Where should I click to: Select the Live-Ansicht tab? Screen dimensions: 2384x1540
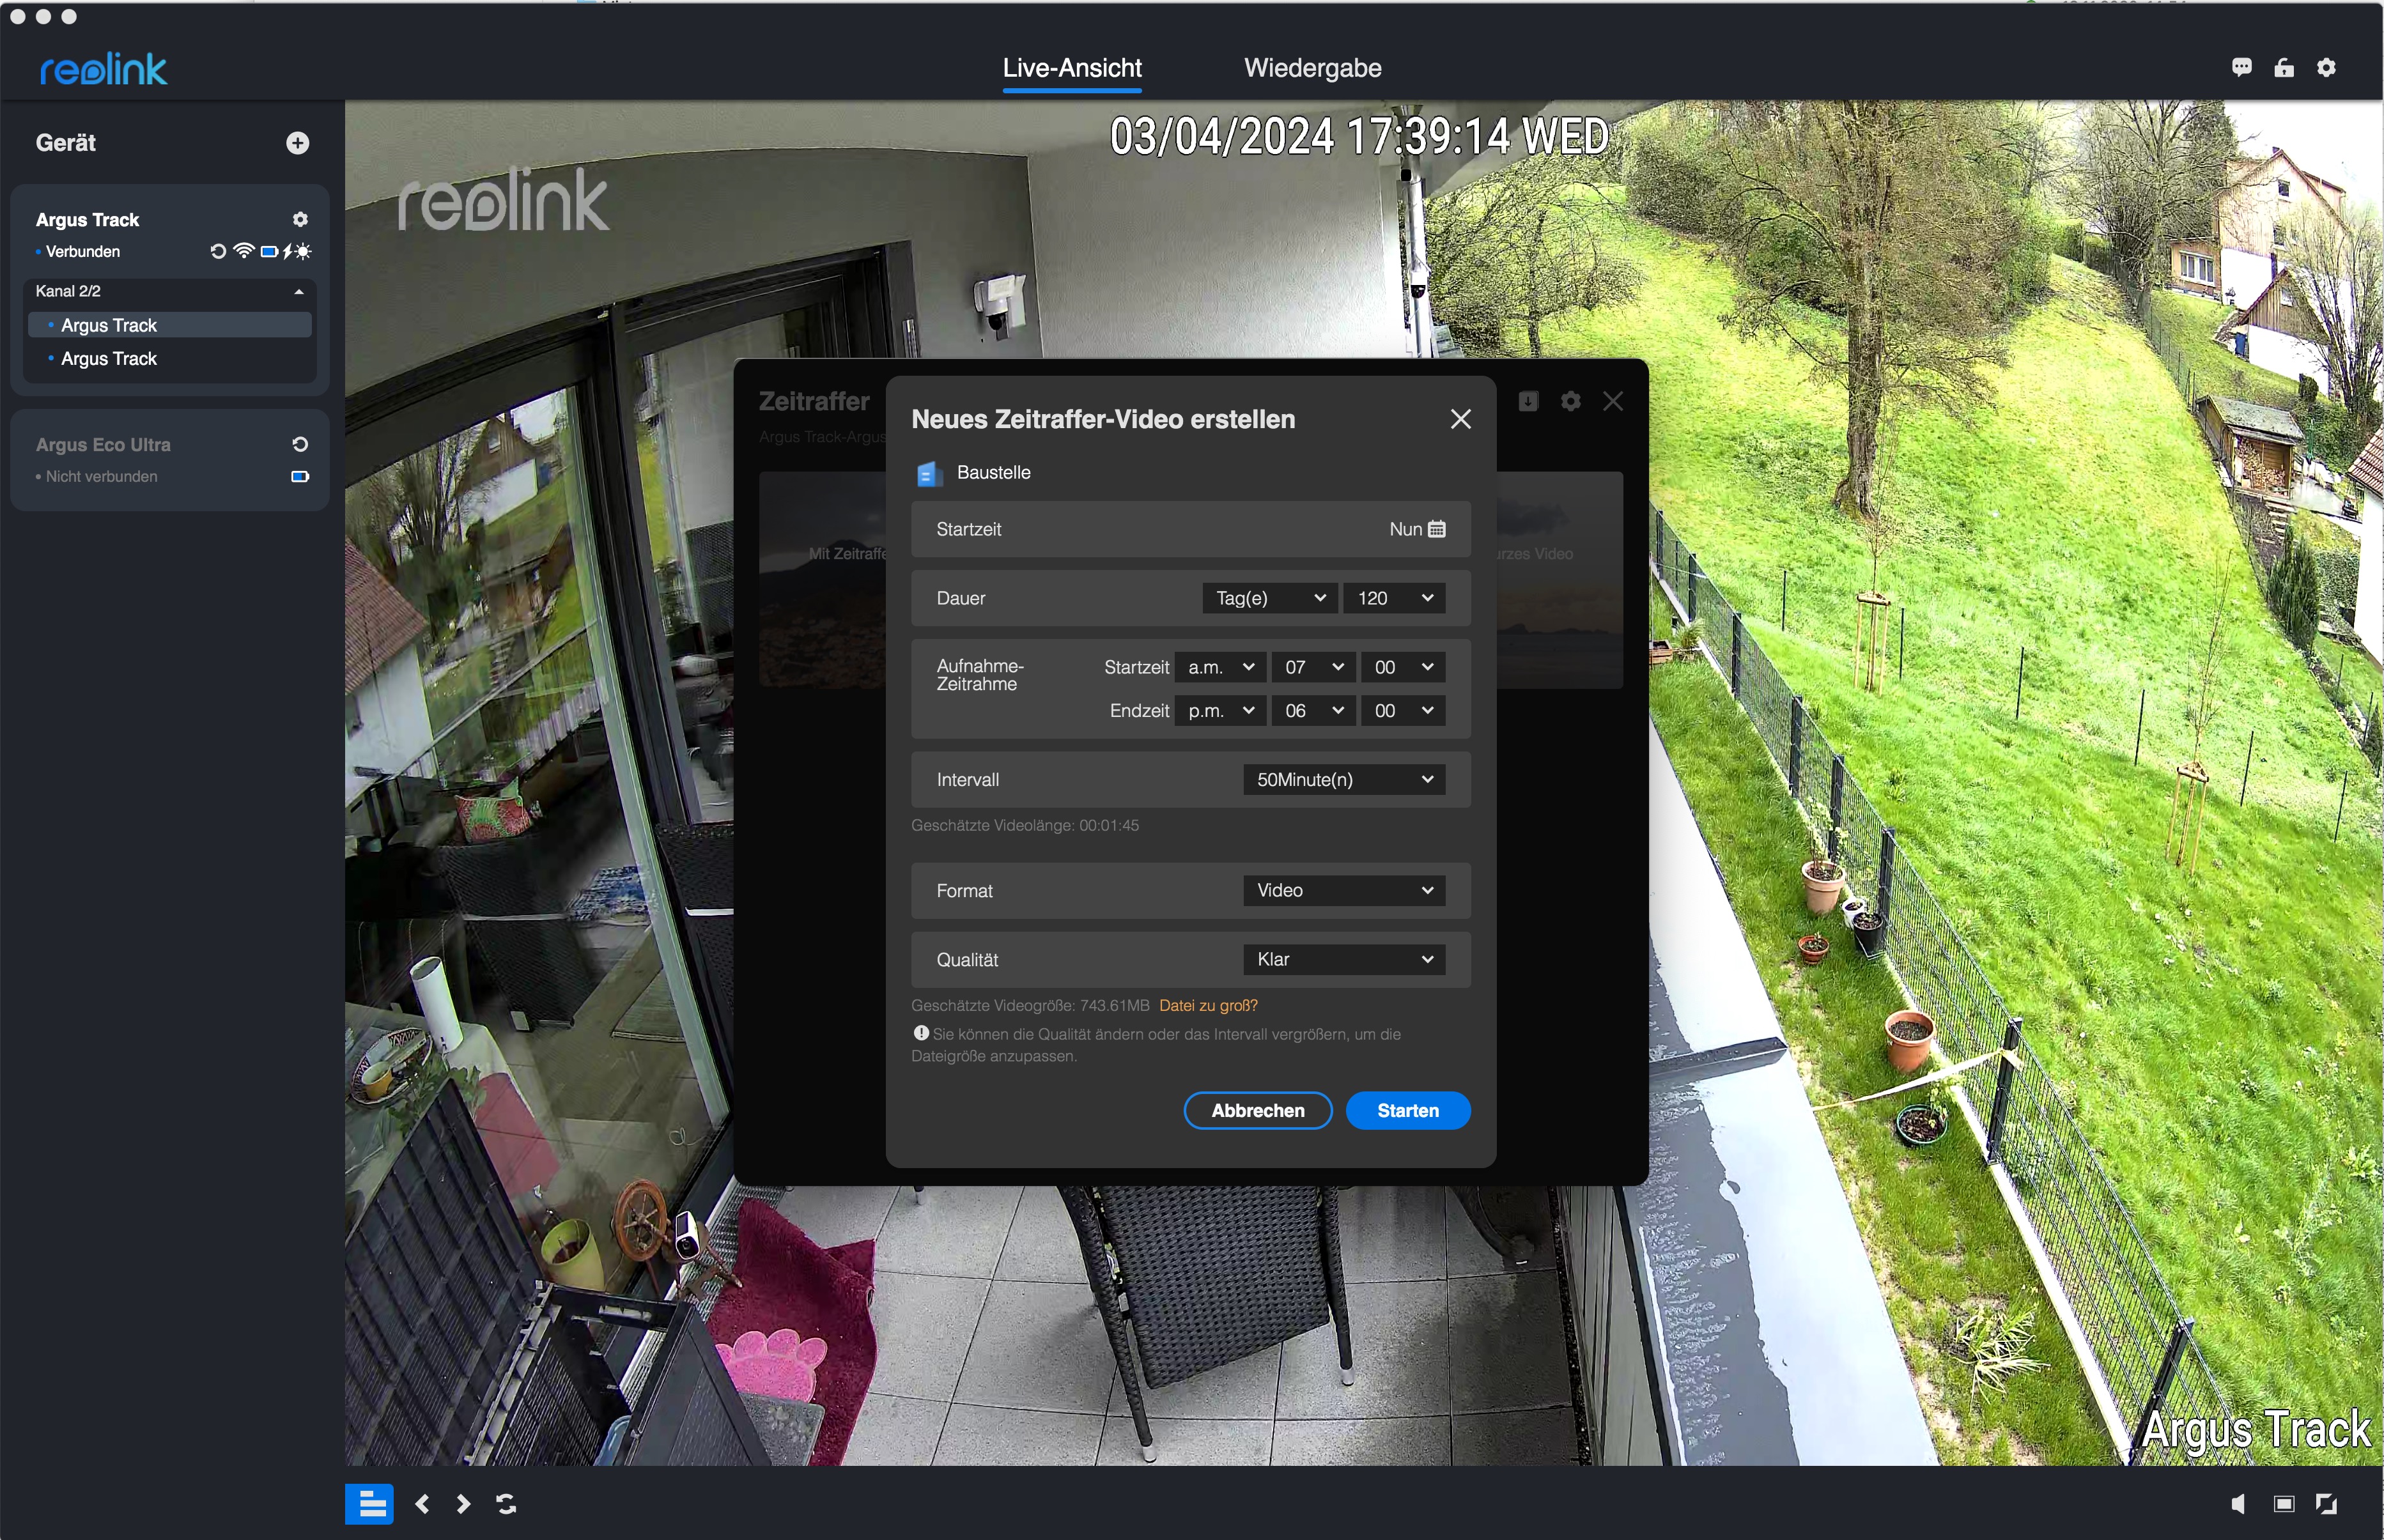click(1072, 68)
